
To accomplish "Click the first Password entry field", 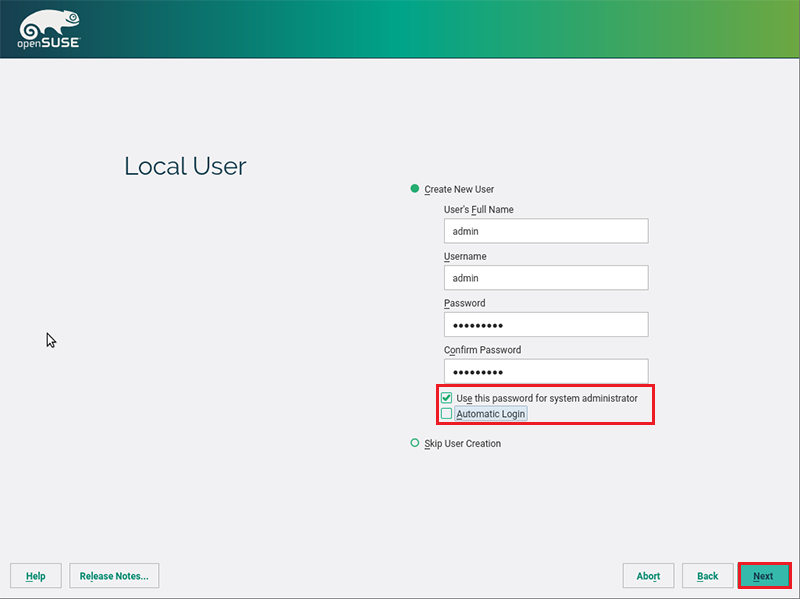I will coord(546,325).
